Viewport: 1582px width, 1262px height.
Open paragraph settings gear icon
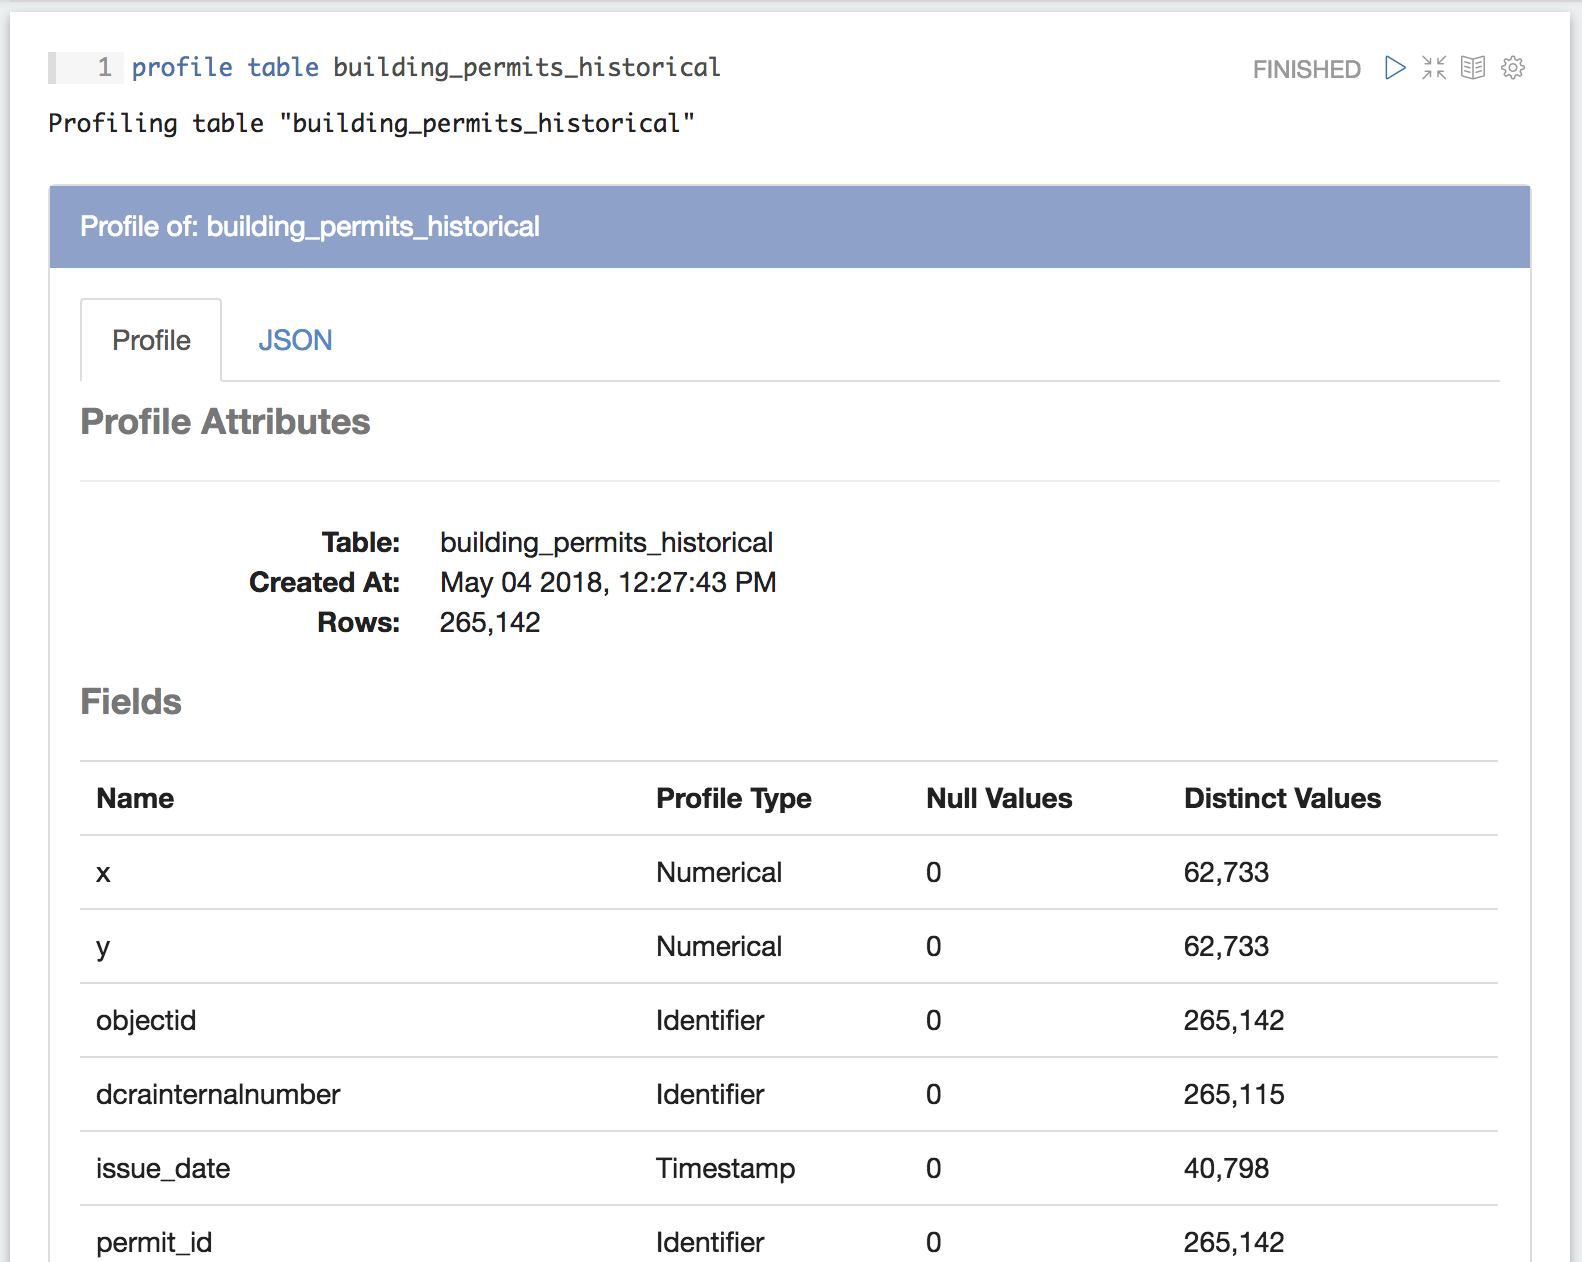pos(1513,68)
